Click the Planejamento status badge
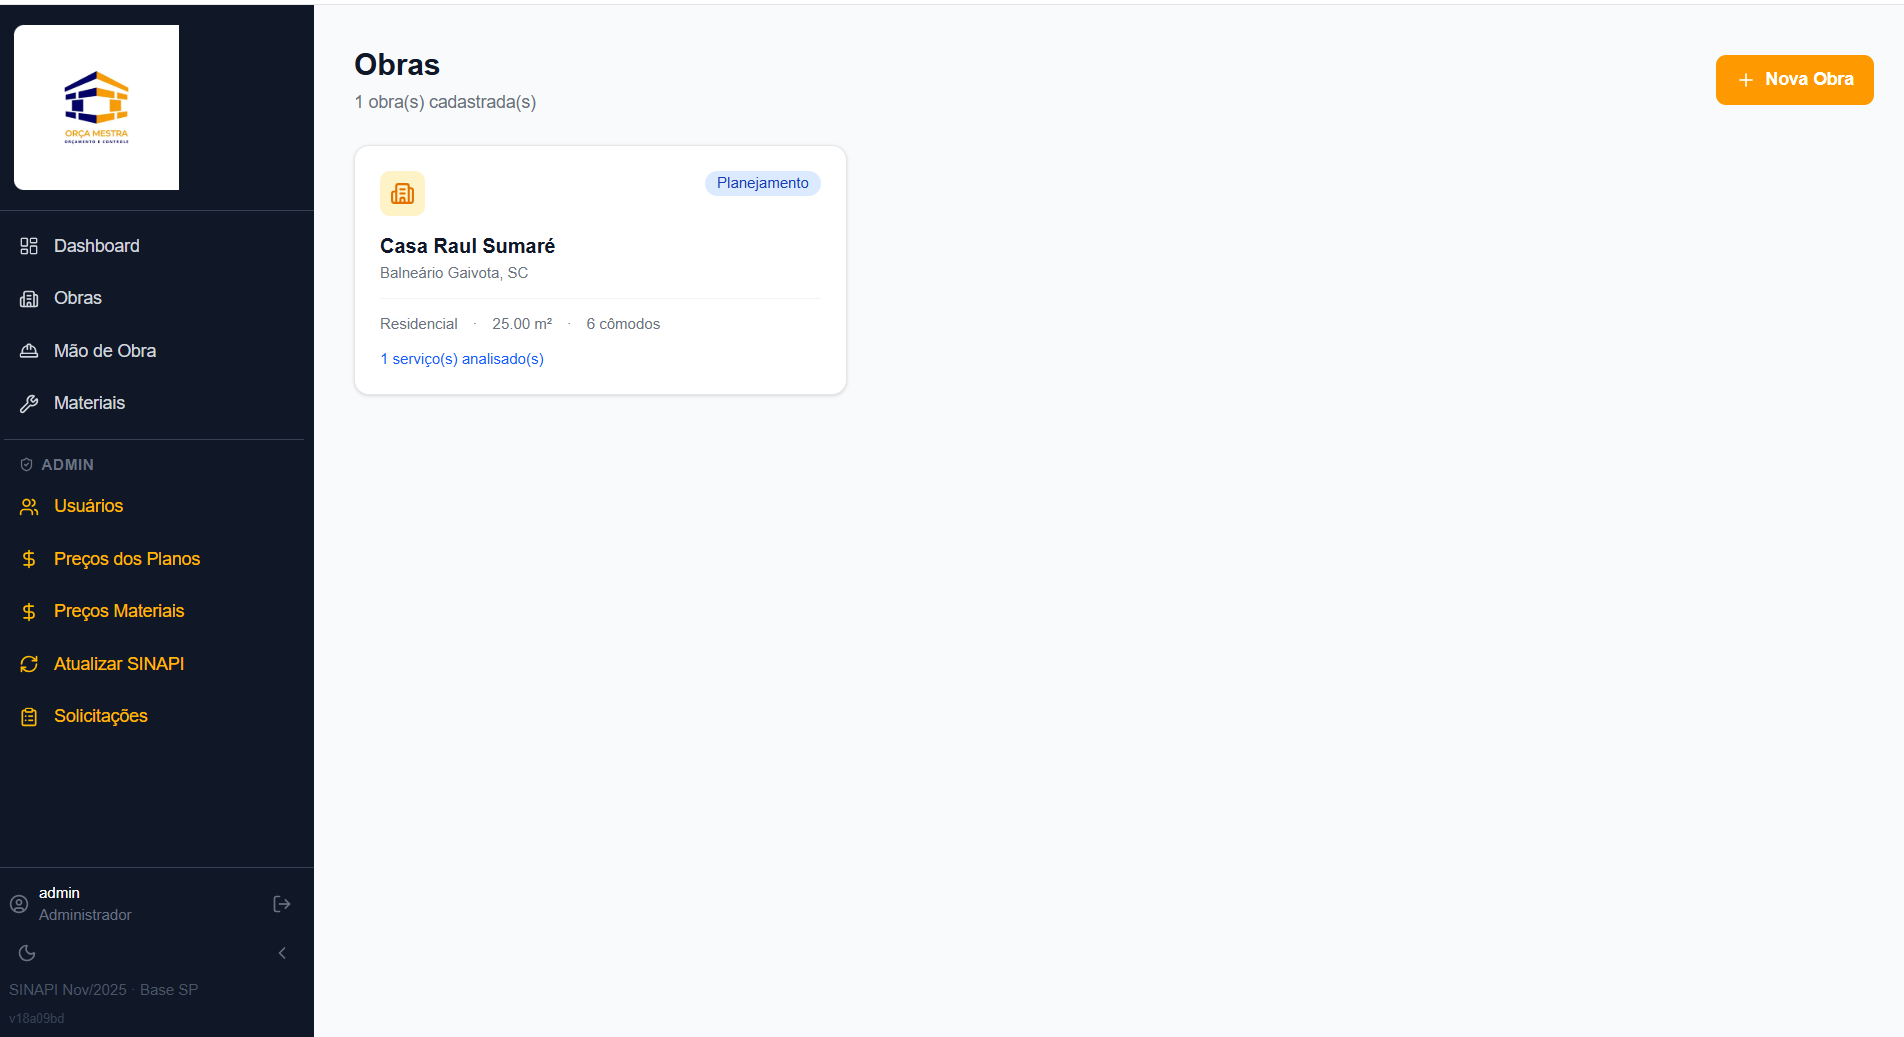The image size is (1904, 1037). tap(762, 183)
